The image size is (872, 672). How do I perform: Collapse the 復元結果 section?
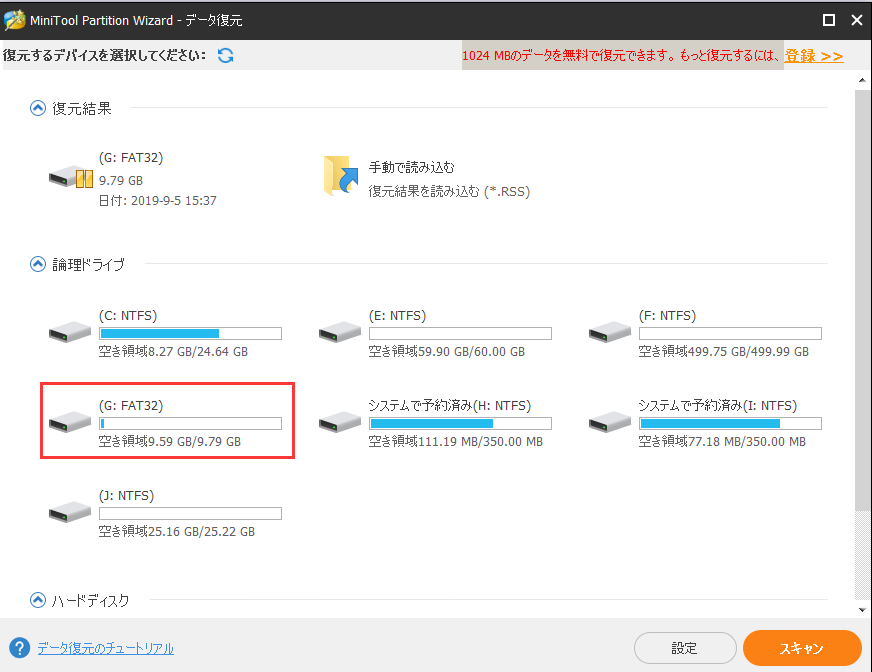pos(38,109)
